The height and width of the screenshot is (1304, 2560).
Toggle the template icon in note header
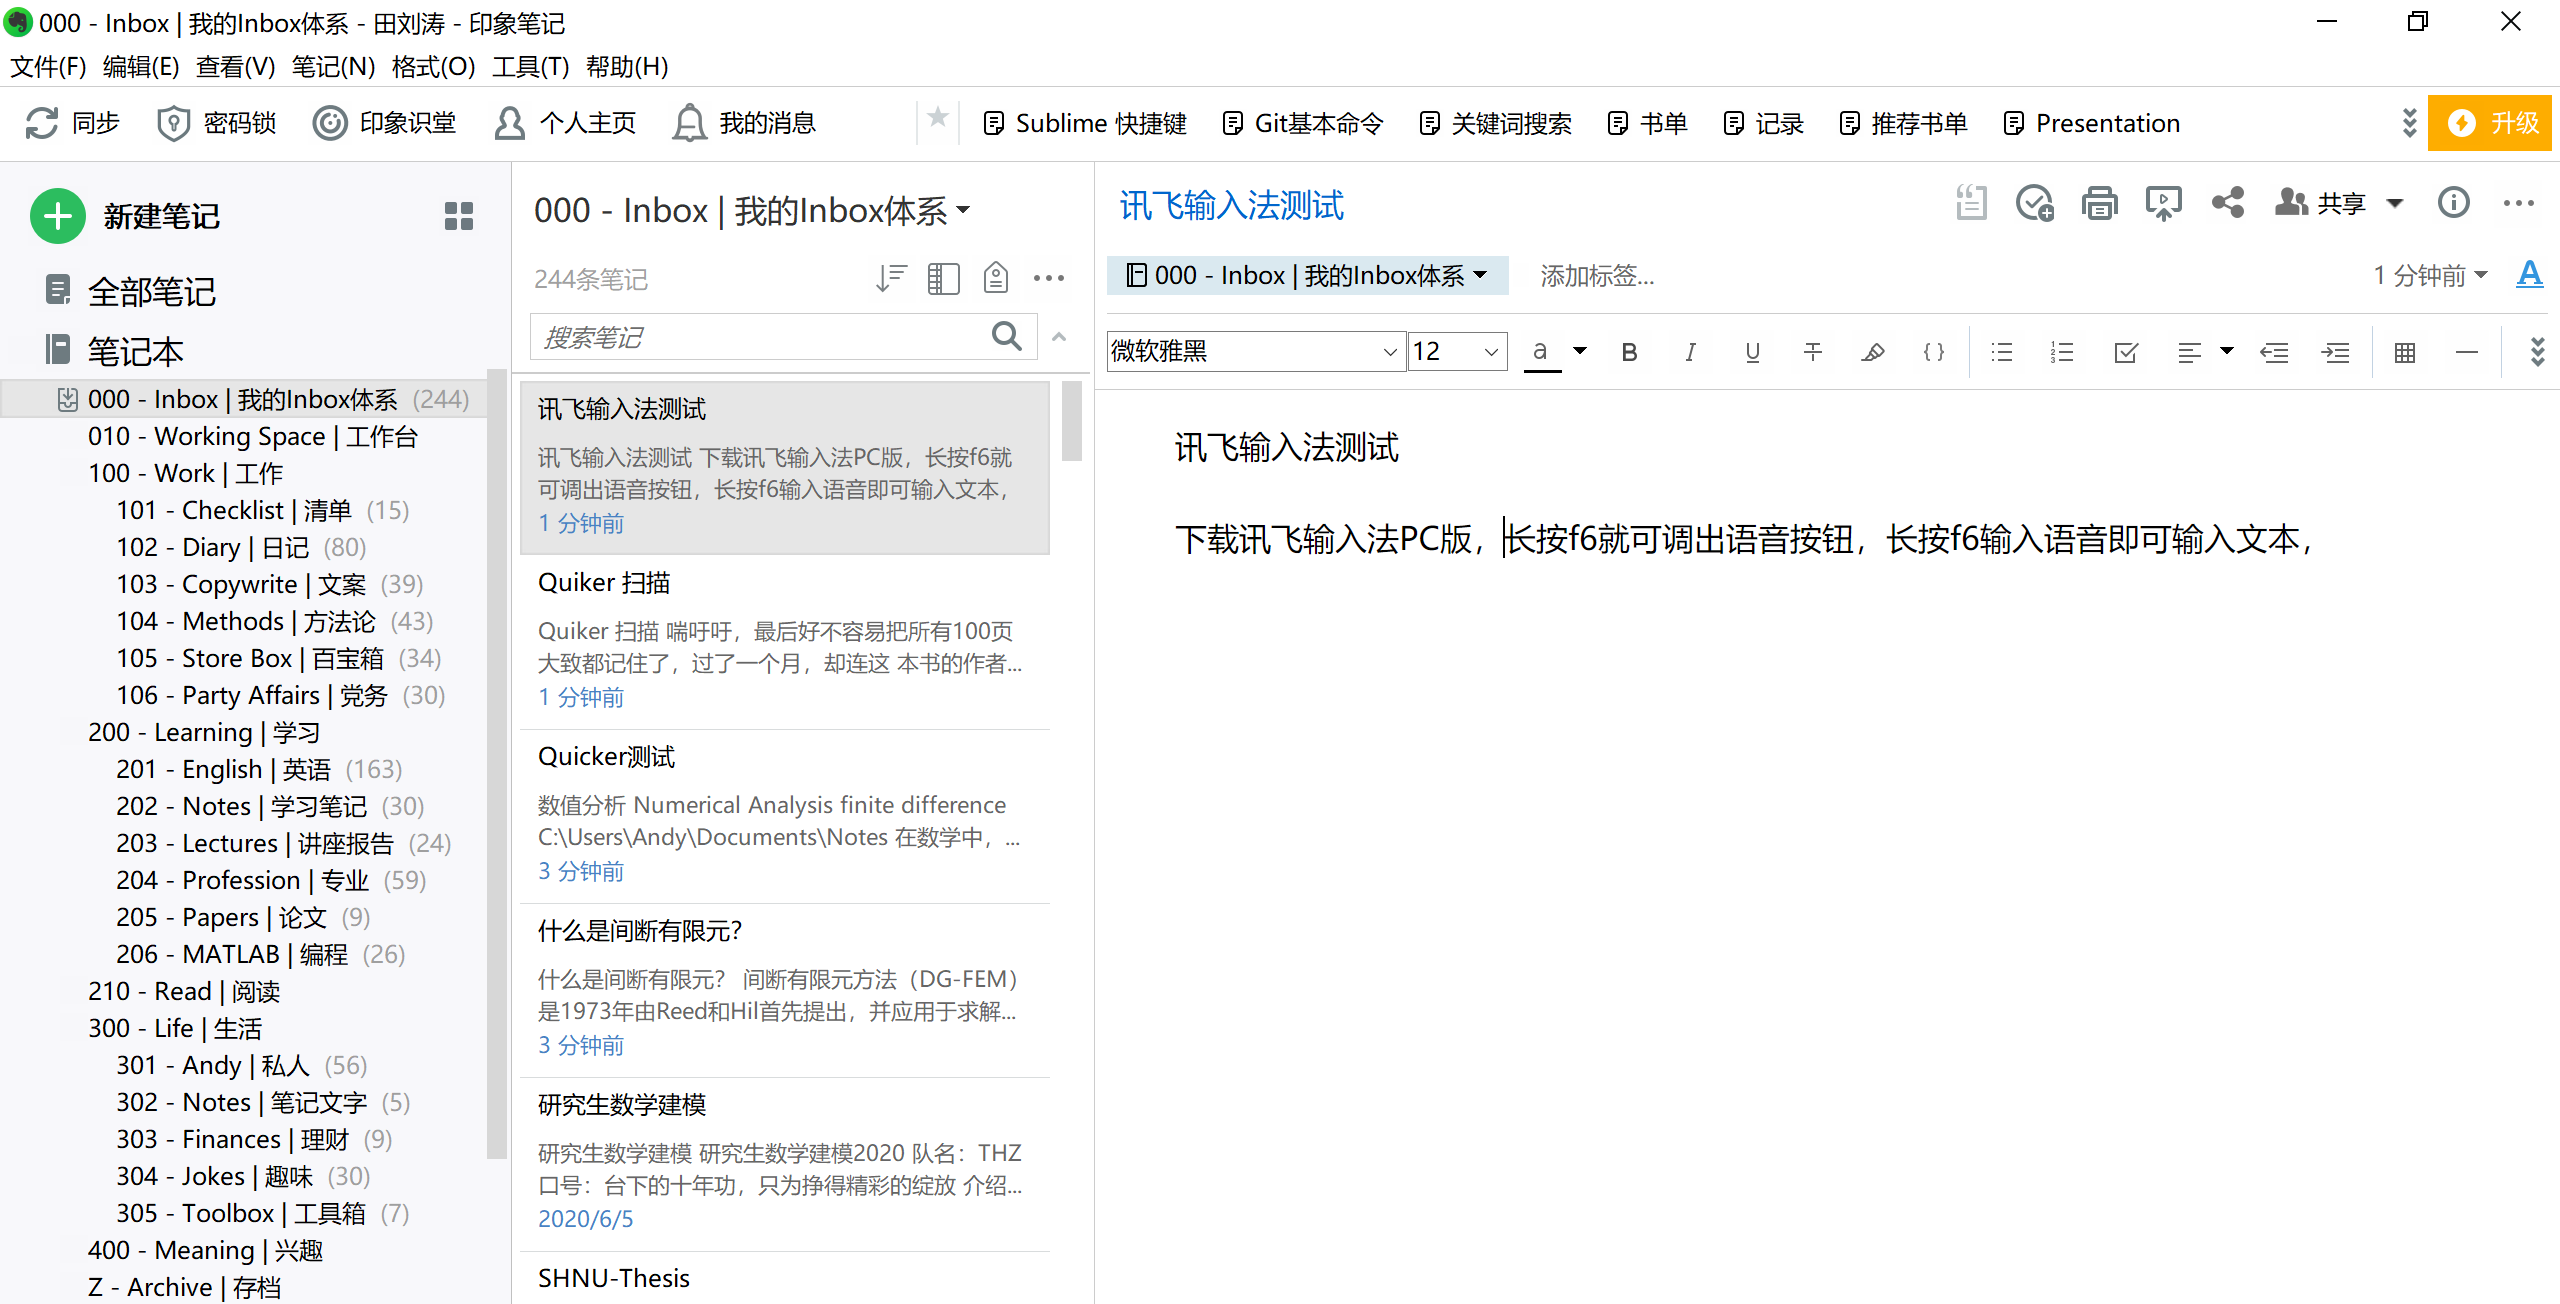[x=1971, y=203]
